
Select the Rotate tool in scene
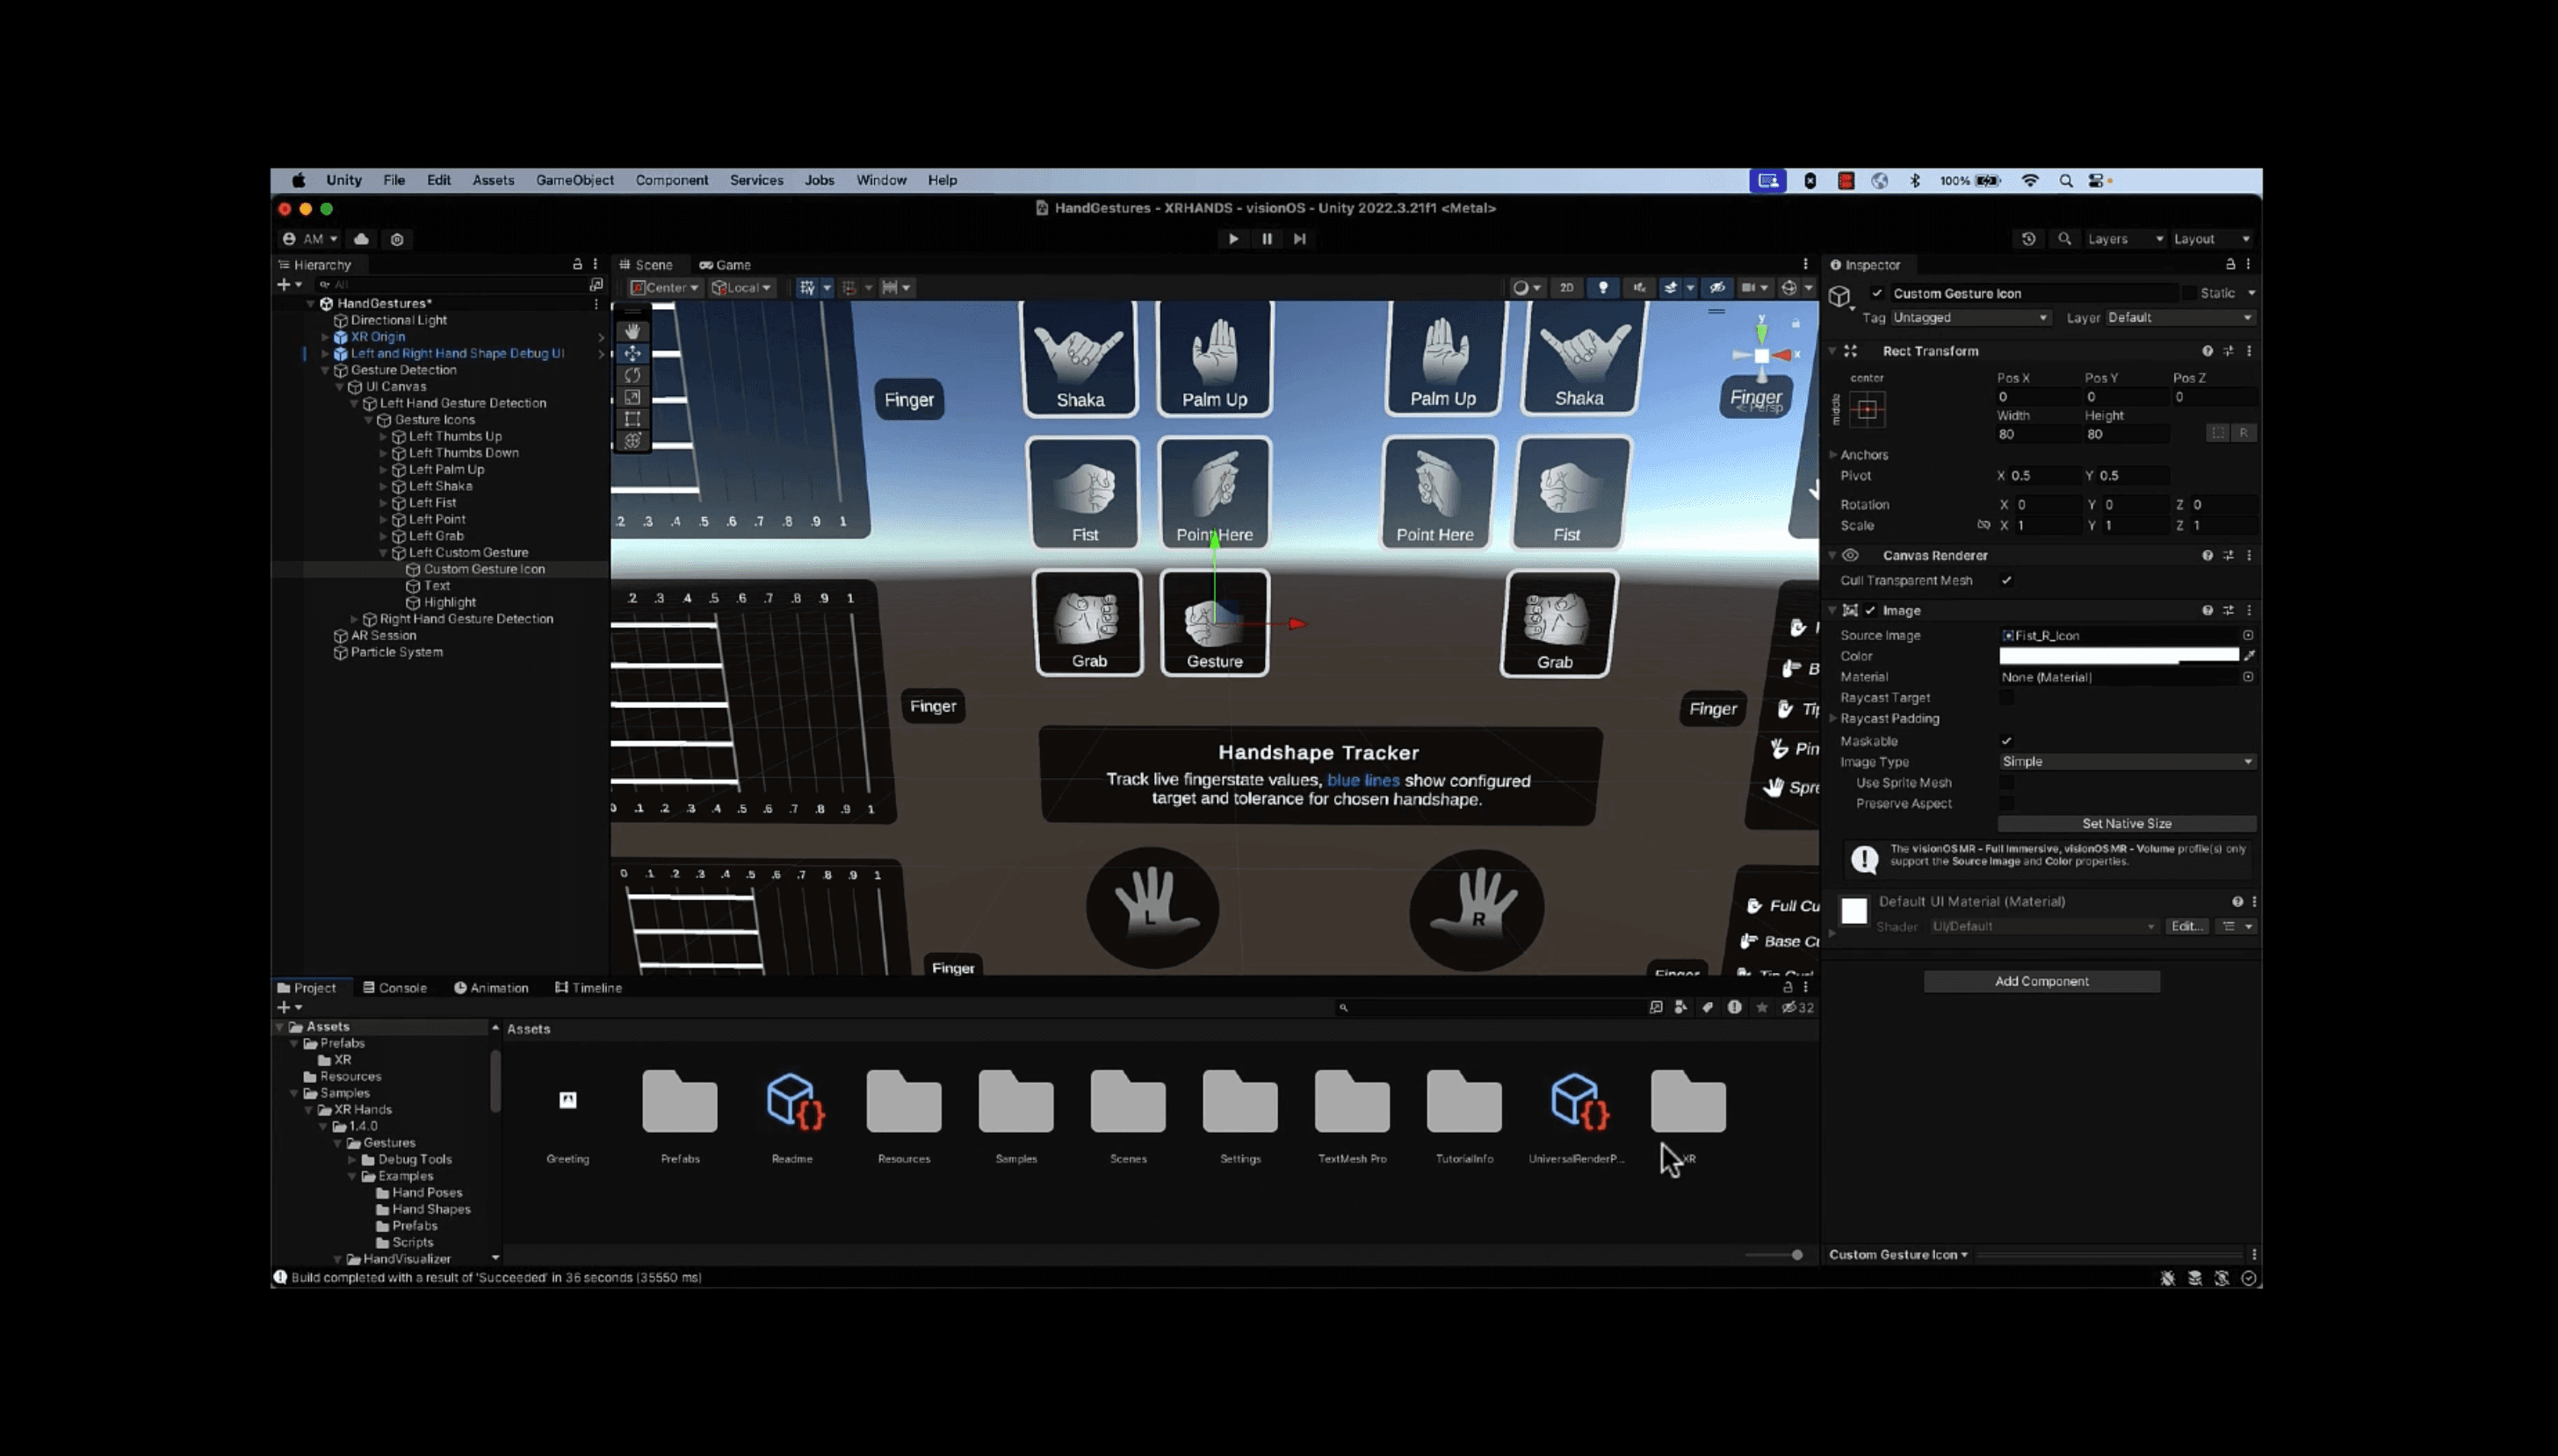[x=632, y=375]
